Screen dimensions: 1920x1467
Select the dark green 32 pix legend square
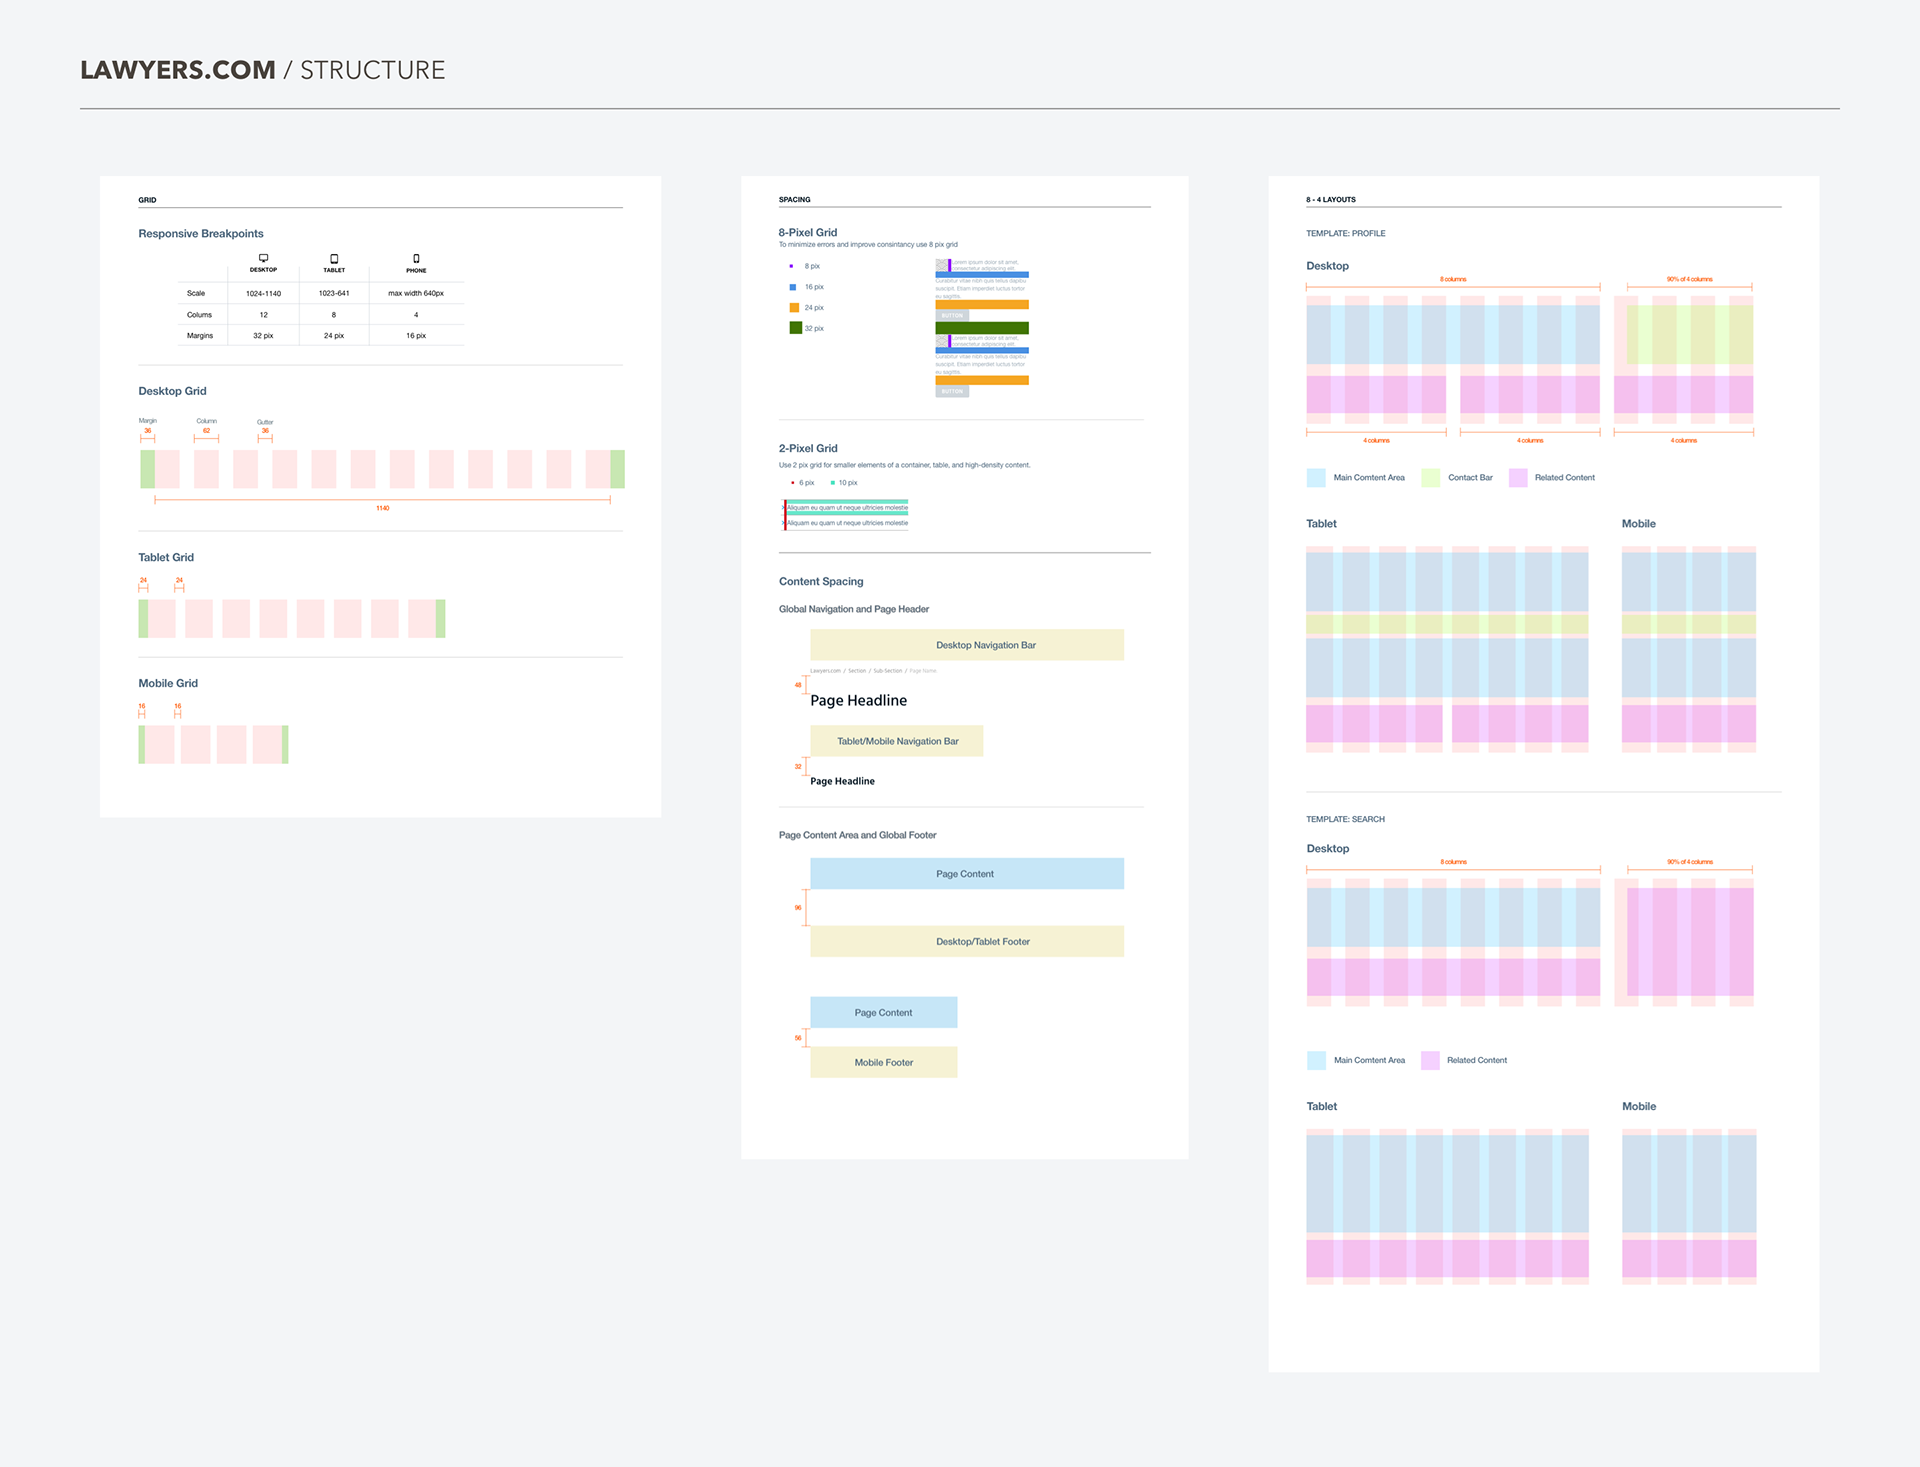coord(796,328)
